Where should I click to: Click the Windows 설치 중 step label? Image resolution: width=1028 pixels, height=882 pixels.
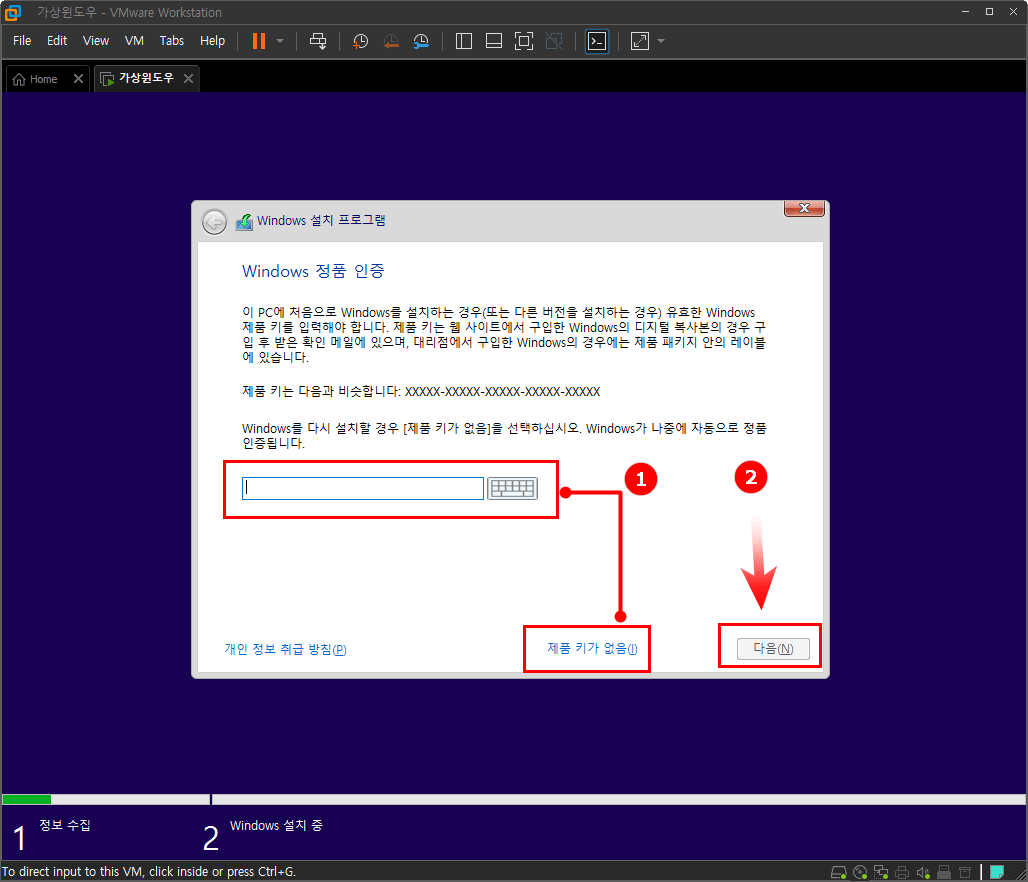coord(276,826)
